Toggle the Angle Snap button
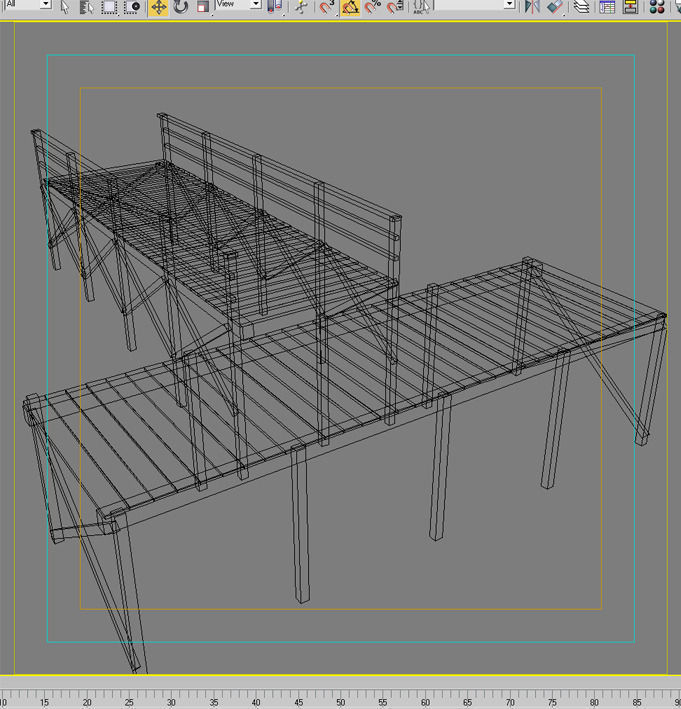This screenshot has height=709, width=681. pyautogui.click(x=350, y=7)
